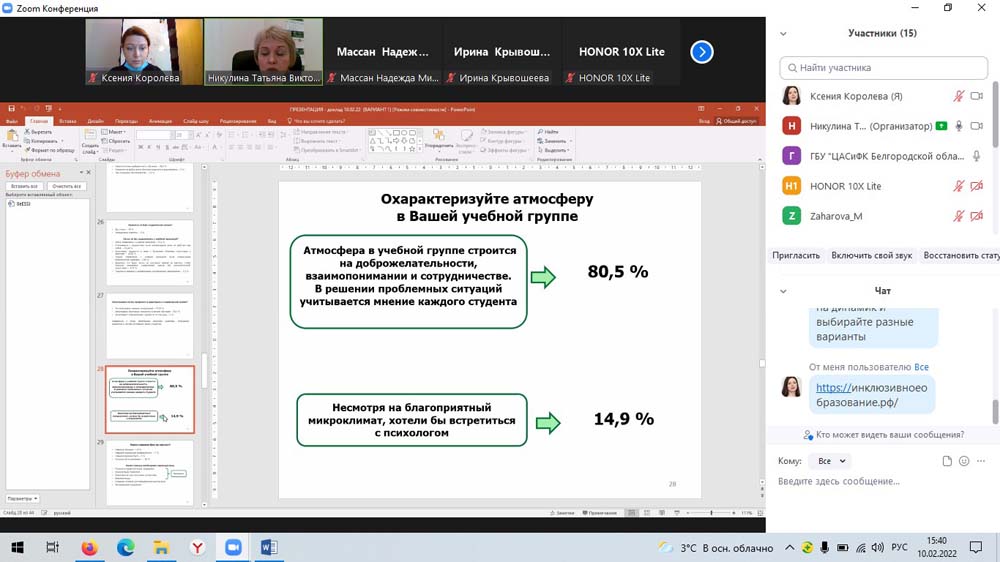Click the file attachment icon in chat

tap(947, 461)
